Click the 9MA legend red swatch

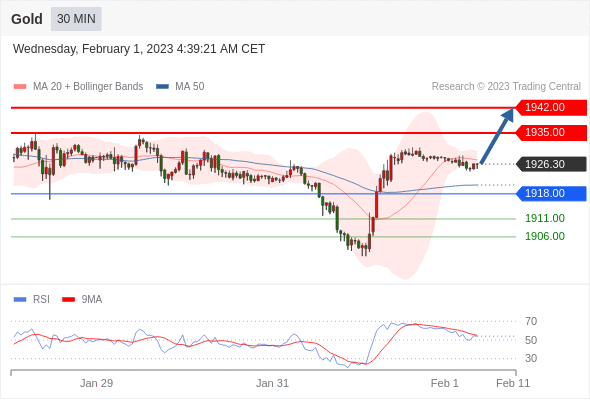(68, 300)
